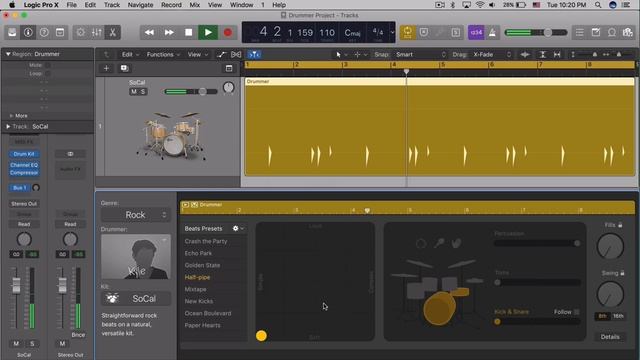Open the Media Browser icon
Viewport: 640px width, 360px height.
pos(627,32)
